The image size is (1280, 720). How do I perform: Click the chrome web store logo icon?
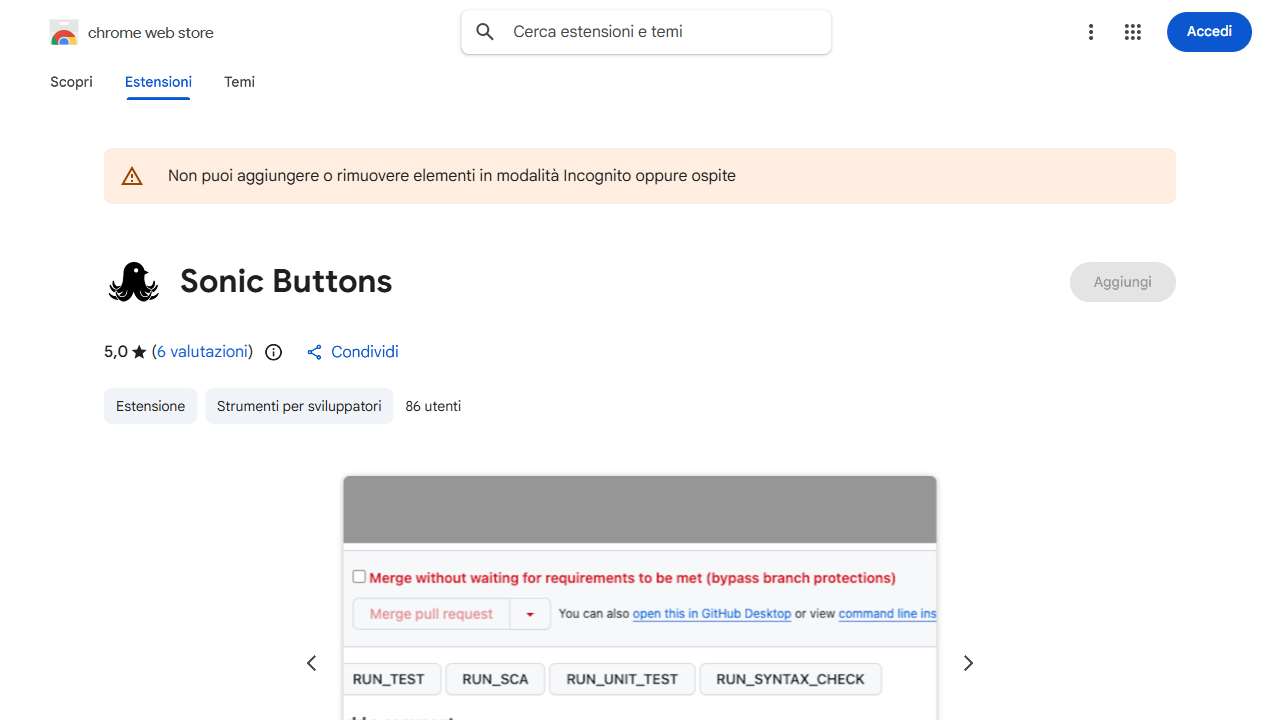[63, 32]
